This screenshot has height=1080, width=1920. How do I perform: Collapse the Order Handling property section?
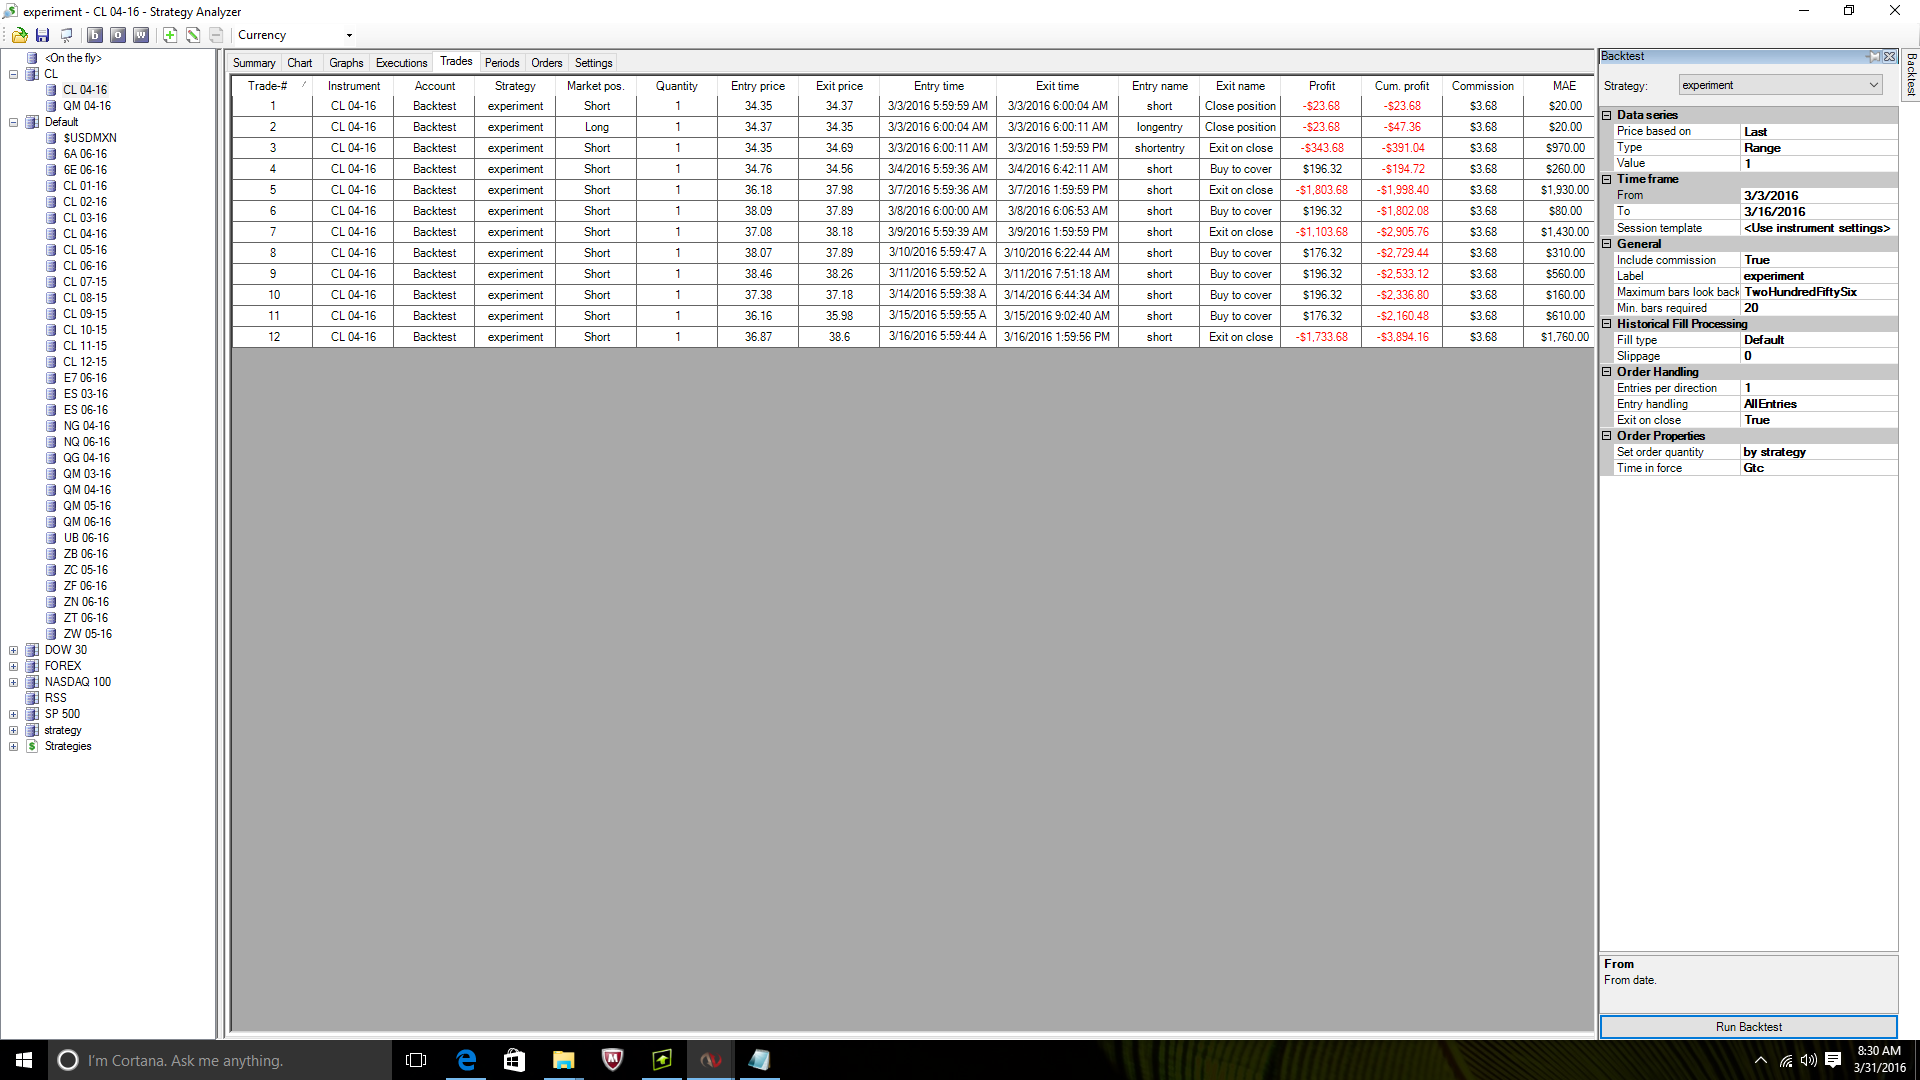click(x=1607, y=372)
